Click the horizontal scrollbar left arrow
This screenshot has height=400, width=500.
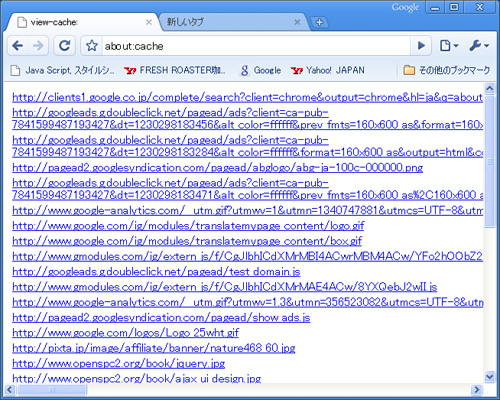tap(10, 389)
